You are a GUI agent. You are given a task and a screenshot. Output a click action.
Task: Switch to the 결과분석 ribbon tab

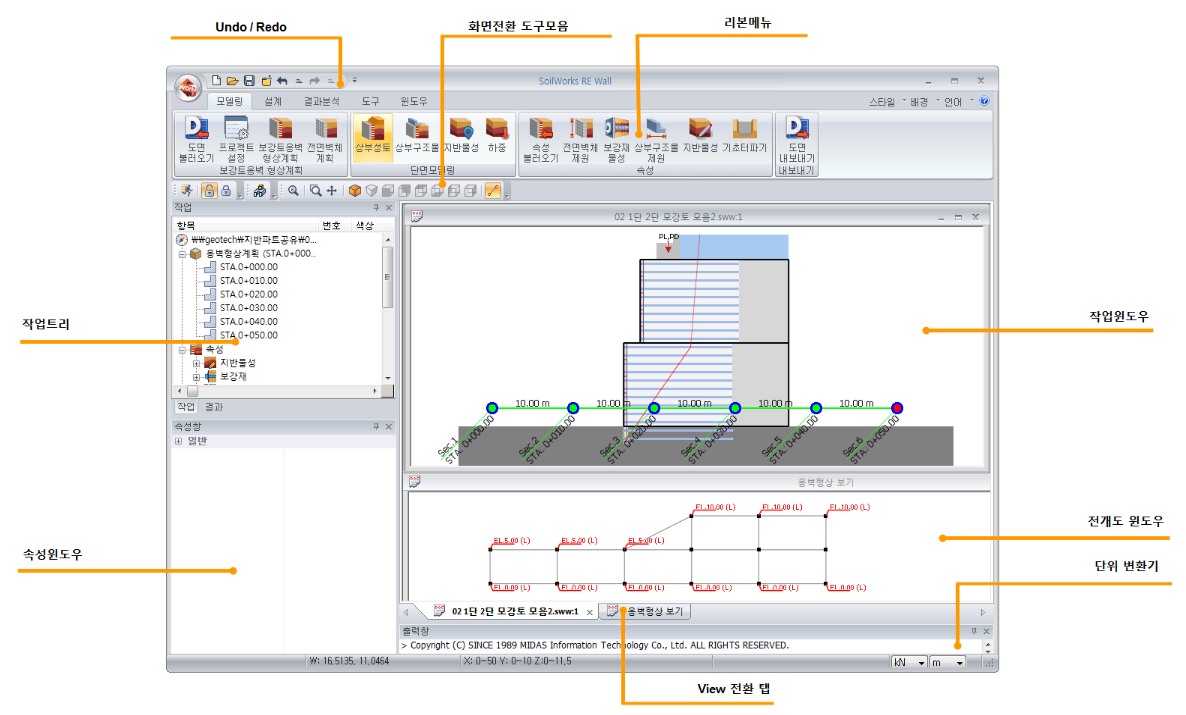[321, 101]
